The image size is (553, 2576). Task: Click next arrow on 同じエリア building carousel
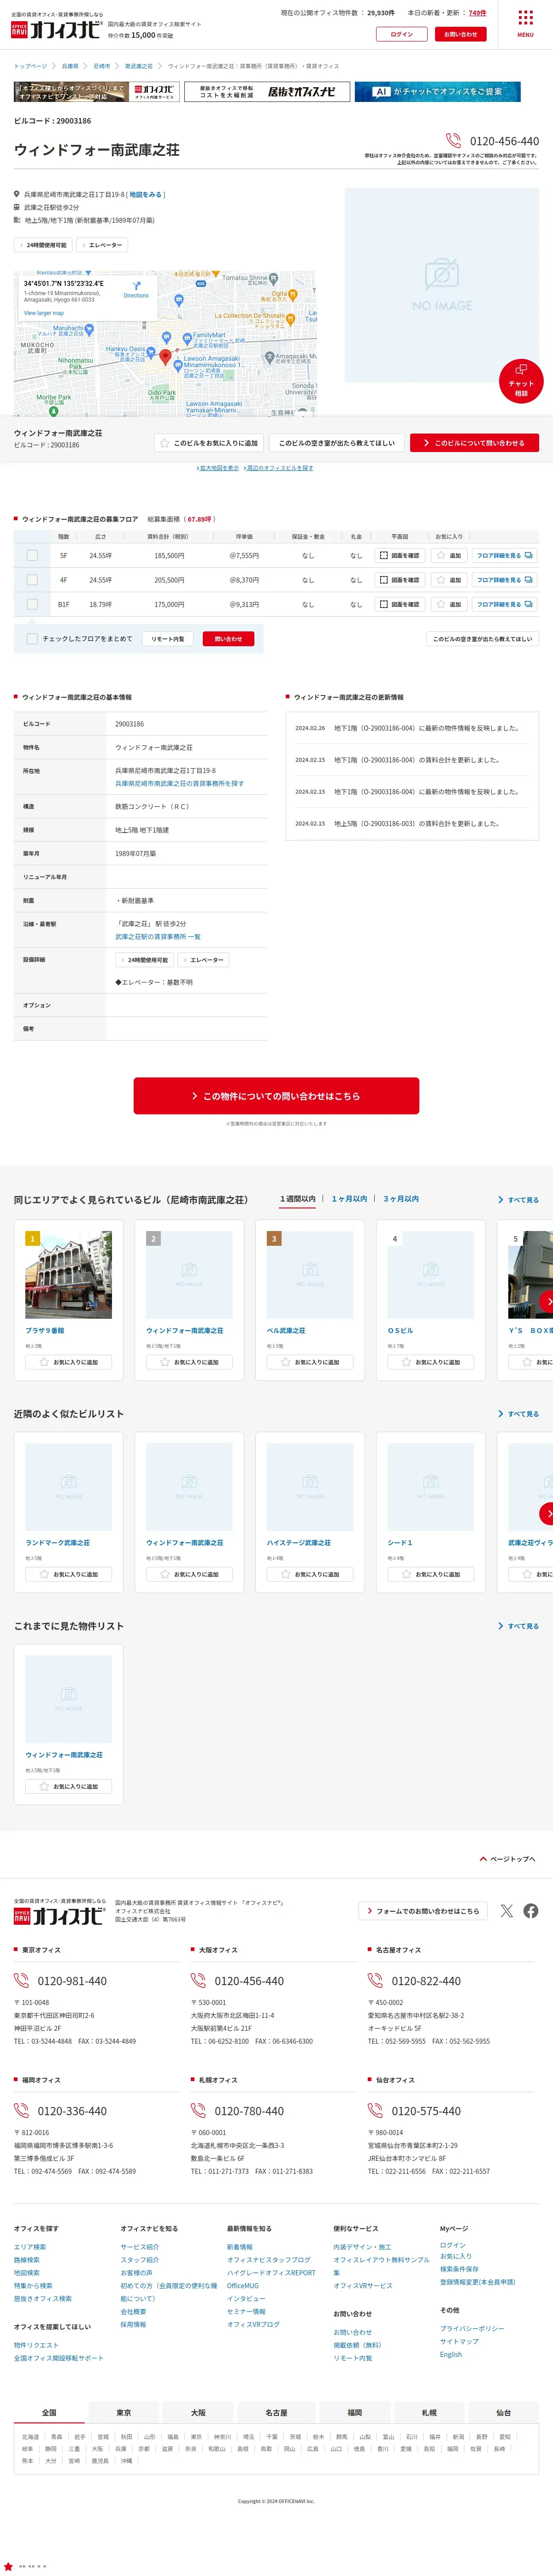click(x=546, y=1301)
